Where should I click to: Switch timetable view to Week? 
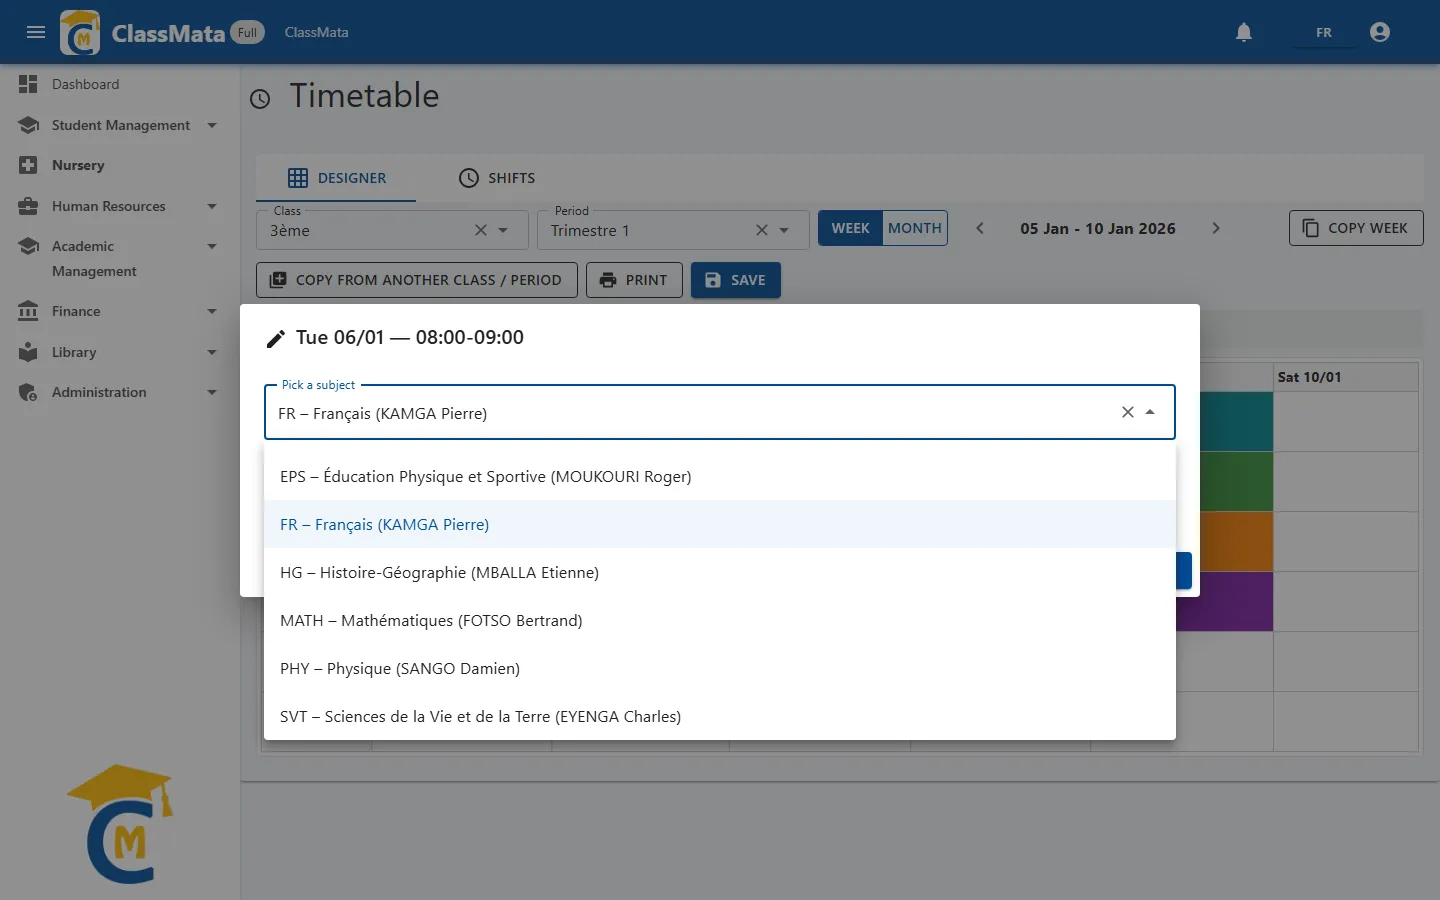pyautogui.click(x=850, y=228)
